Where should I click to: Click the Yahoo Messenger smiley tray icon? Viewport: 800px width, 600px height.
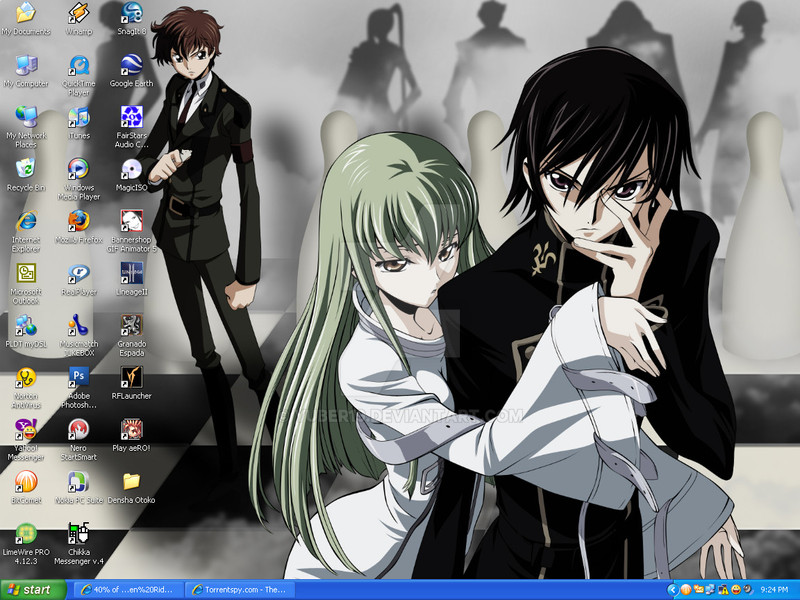tap(736, 590)
